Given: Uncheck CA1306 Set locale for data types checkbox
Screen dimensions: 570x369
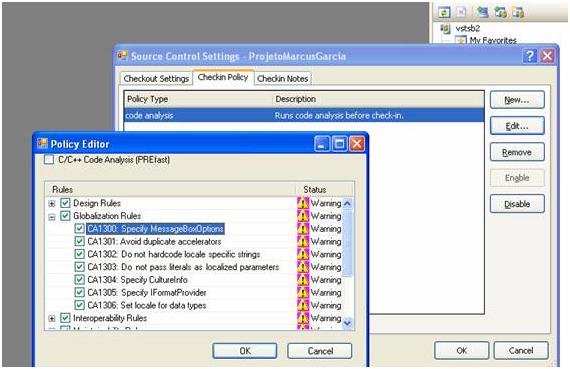Looking at the screenshot, I should [79, 305].
